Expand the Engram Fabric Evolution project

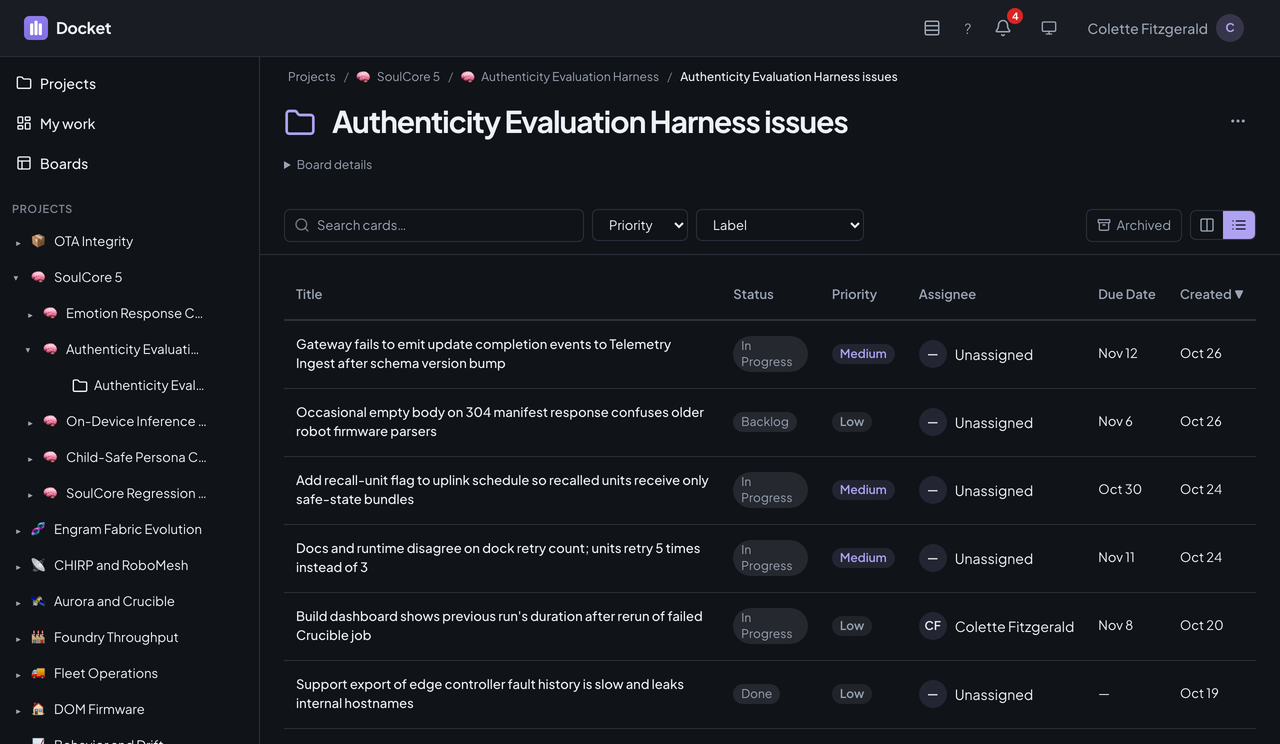pos(18,530)
